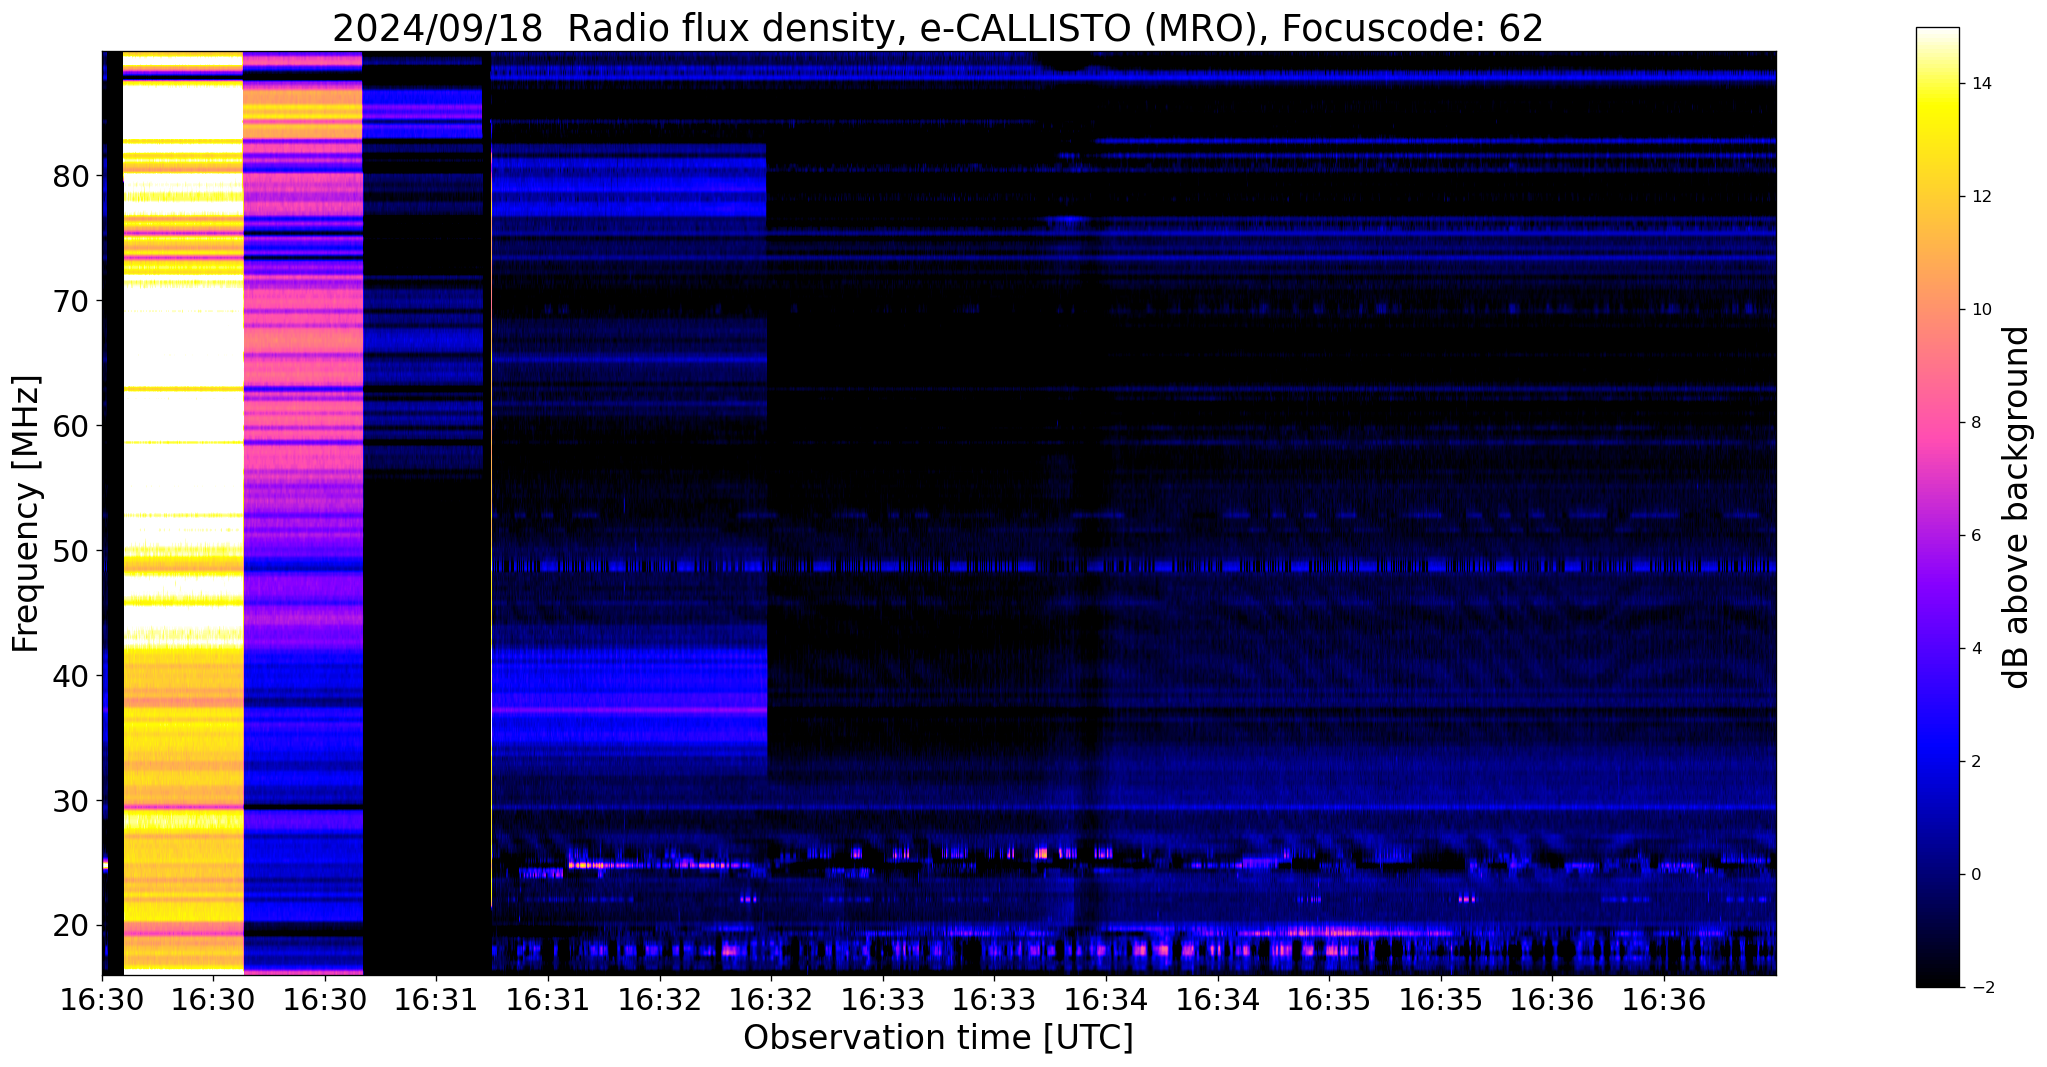
Task: Click the bright white-yellow burst block in spectrogram
Action: click(183, 513)
